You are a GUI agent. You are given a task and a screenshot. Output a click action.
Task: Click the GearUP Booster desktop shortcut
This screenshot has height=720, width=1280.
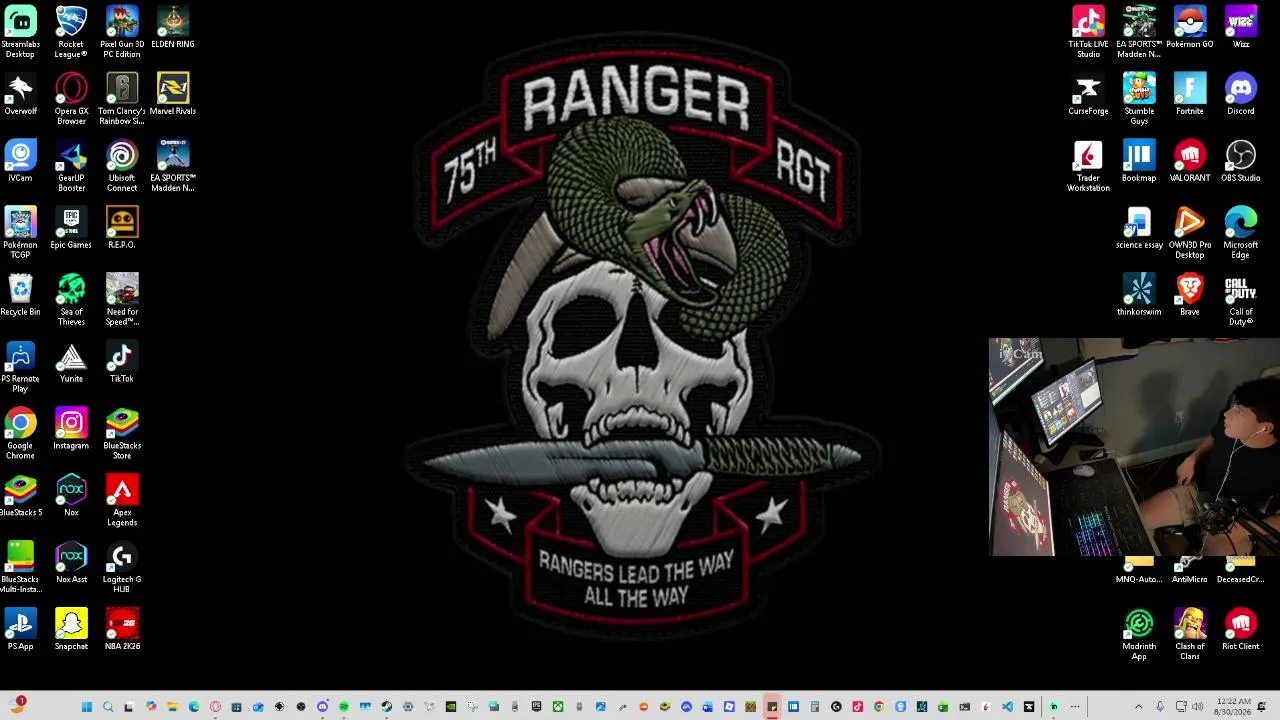point(71,166)
